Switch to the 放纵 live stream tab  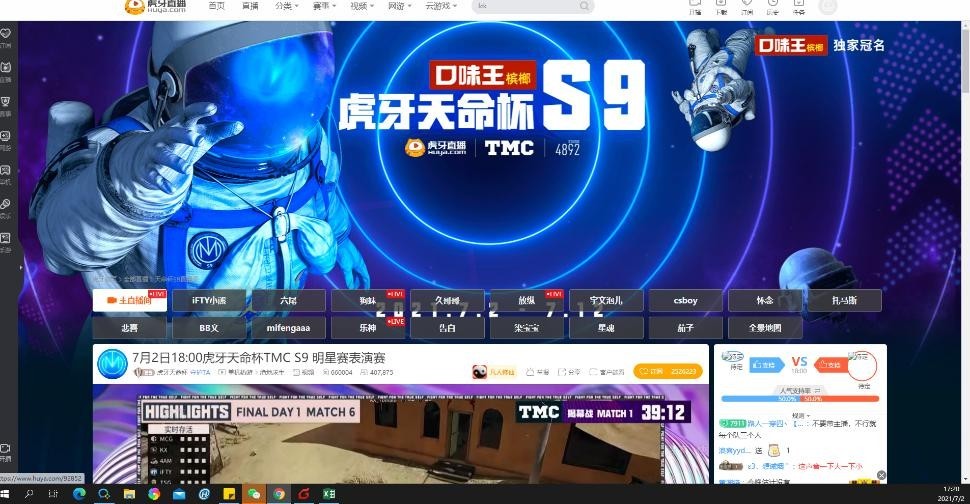526,301
